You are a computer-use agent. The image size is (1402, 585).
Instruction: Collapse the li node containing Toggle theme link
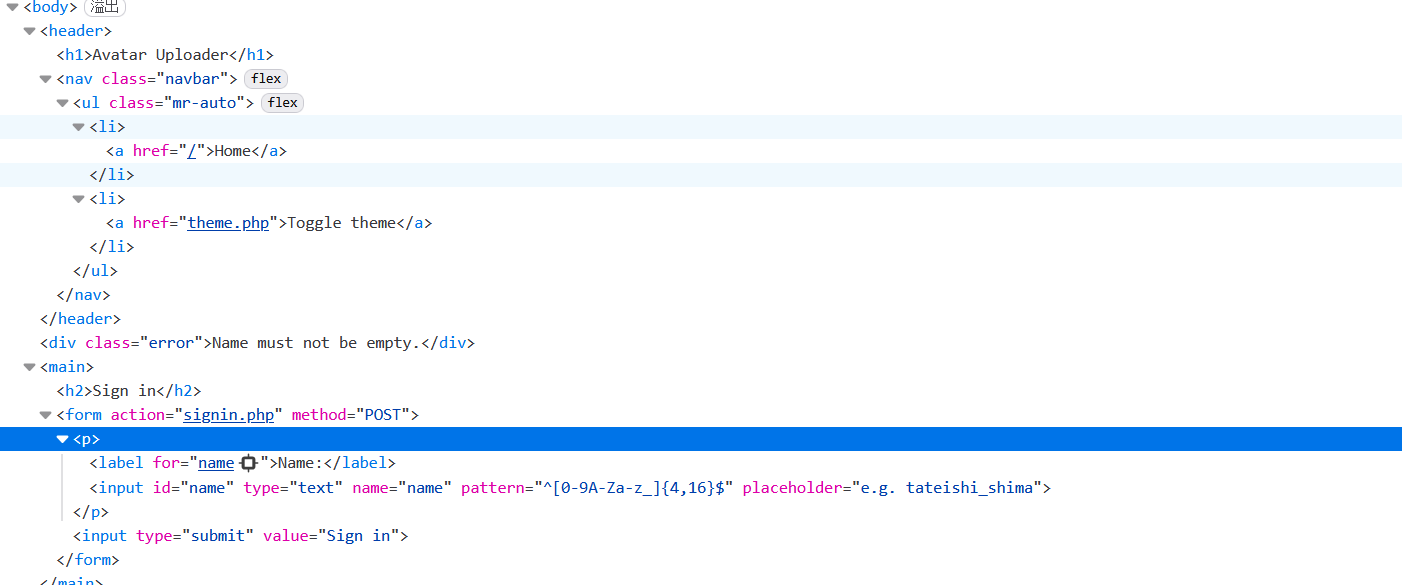pyautogui.click(x=78, y=198)
